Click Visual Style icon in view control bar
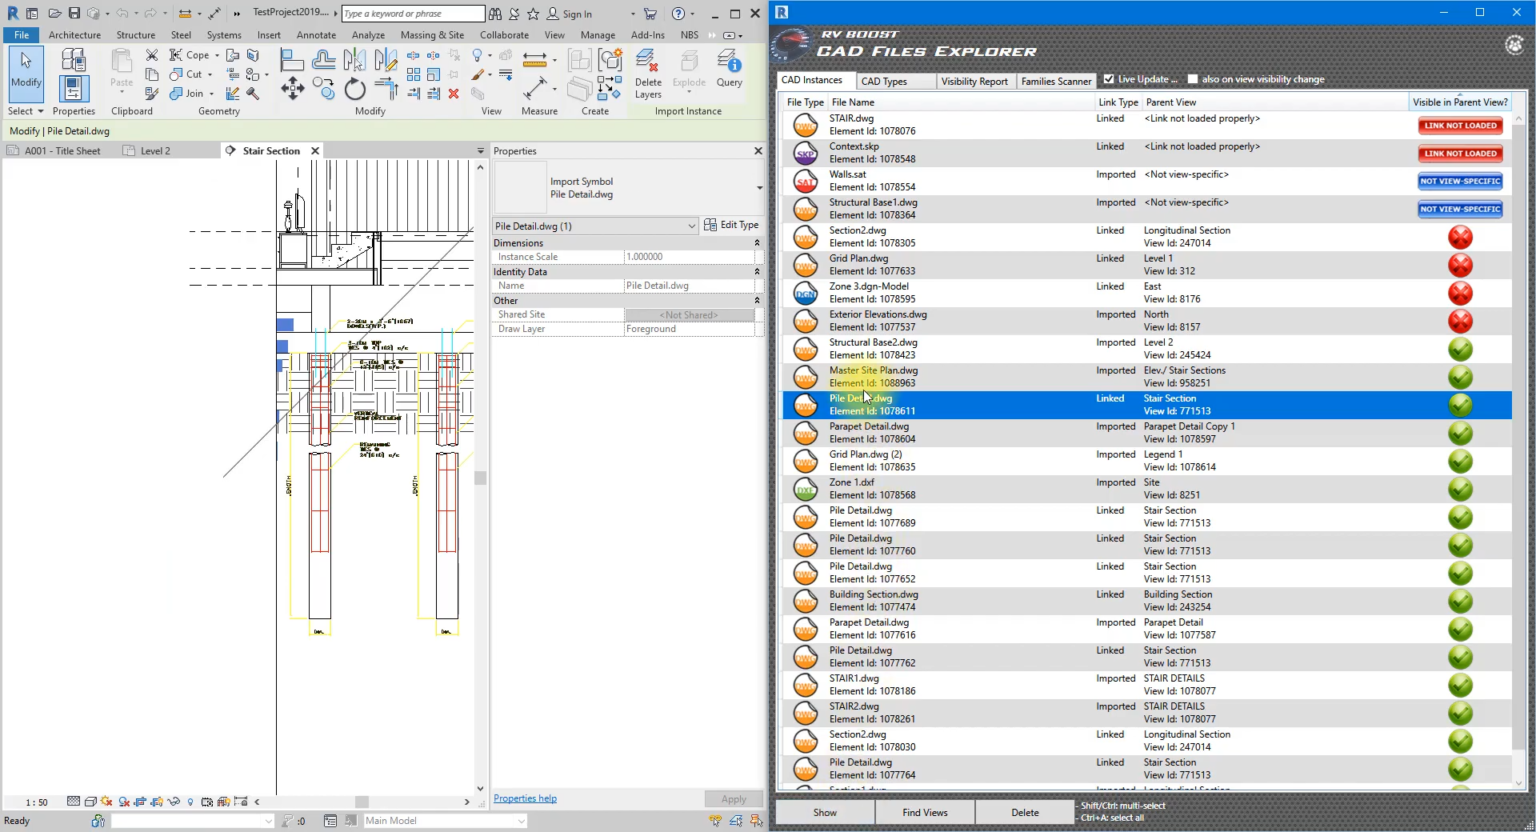 [90, 802]
